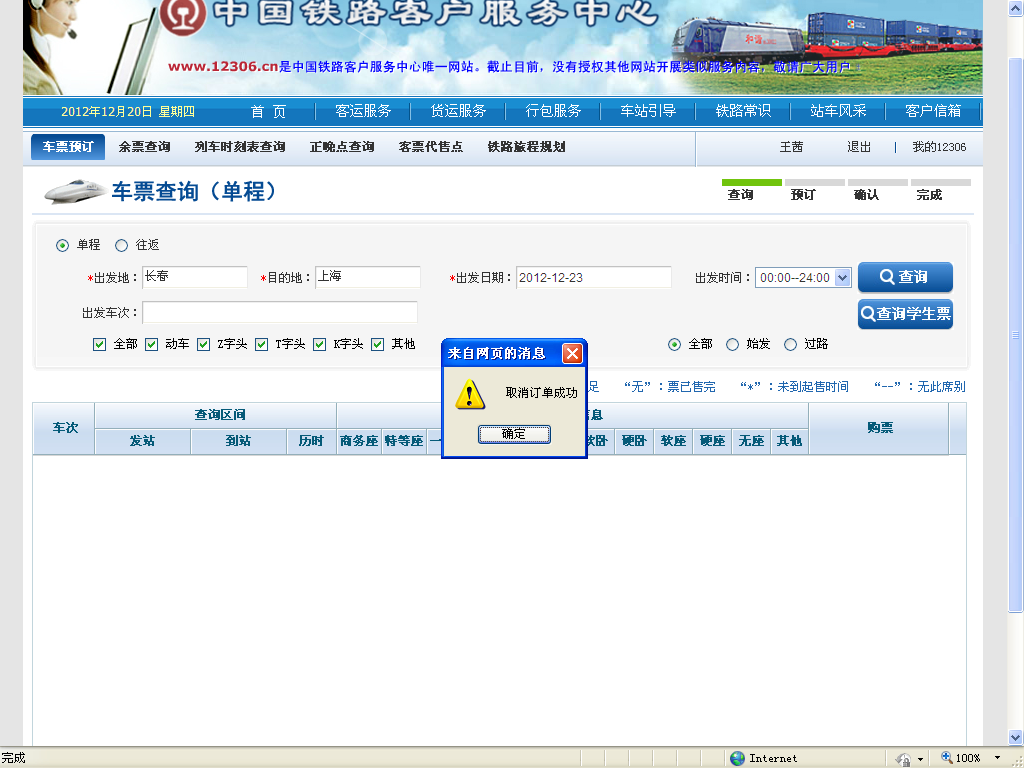Open the 车站引导 menu

[x=648, y=112]
